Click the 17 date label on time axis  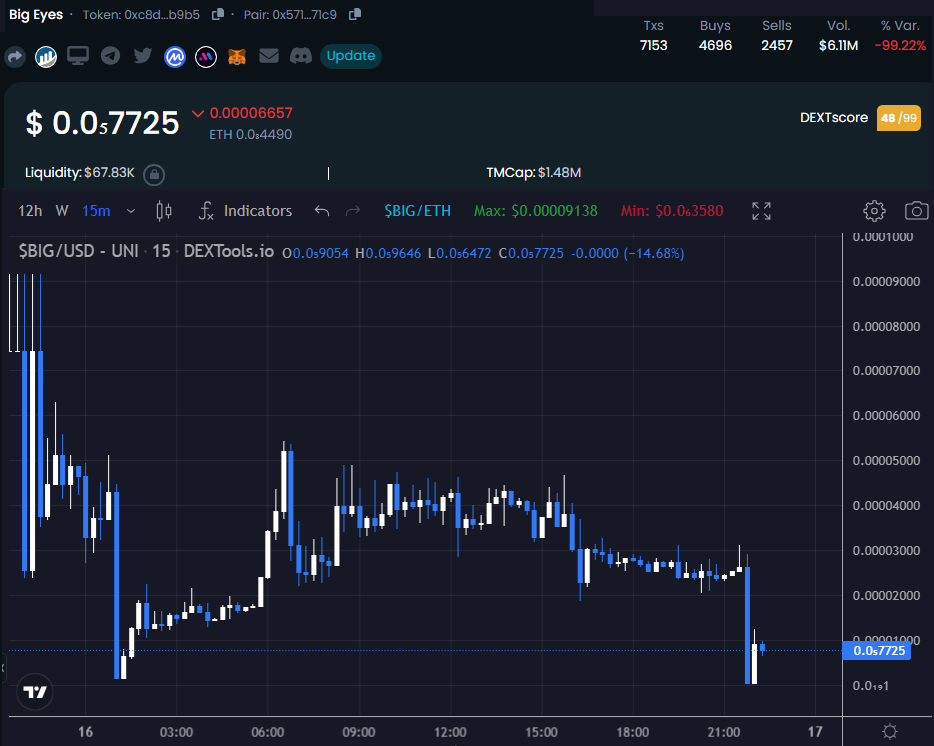coord(815,732)
